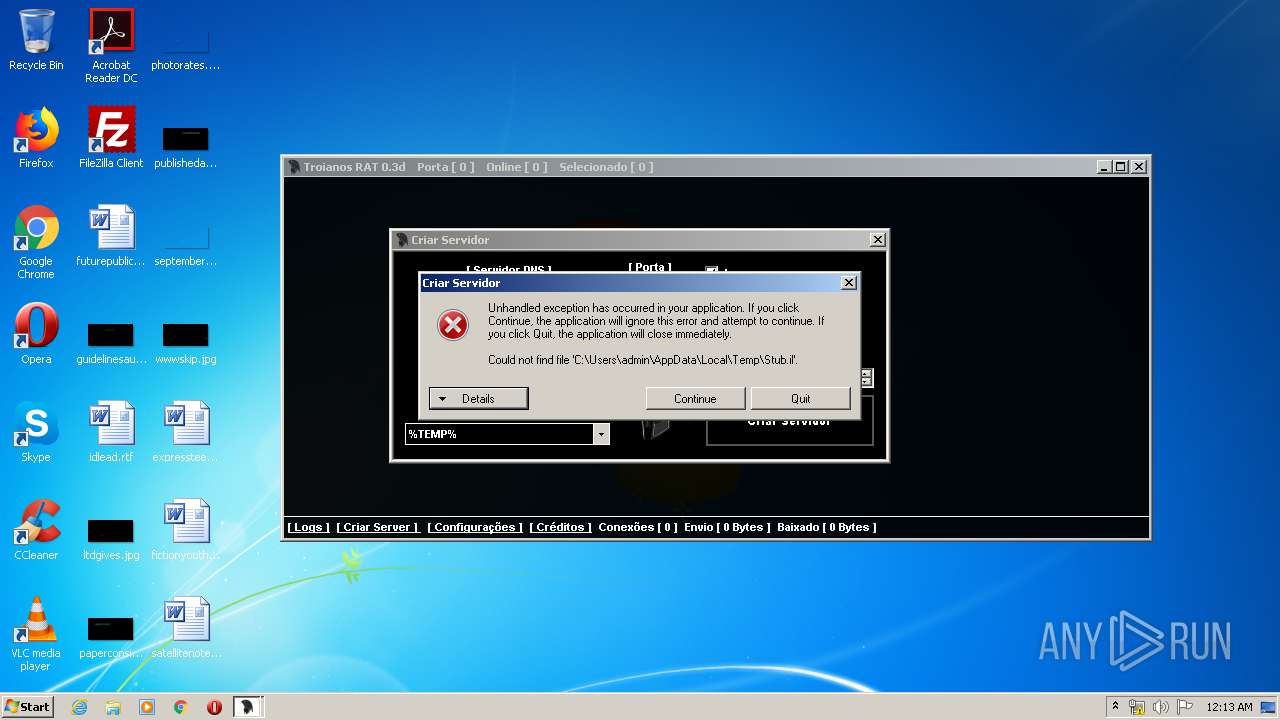The height and width of the screenshot is (720, 1280).
Task: Maximize the Troianos RAT window
Action: (x=1120, y=167)
